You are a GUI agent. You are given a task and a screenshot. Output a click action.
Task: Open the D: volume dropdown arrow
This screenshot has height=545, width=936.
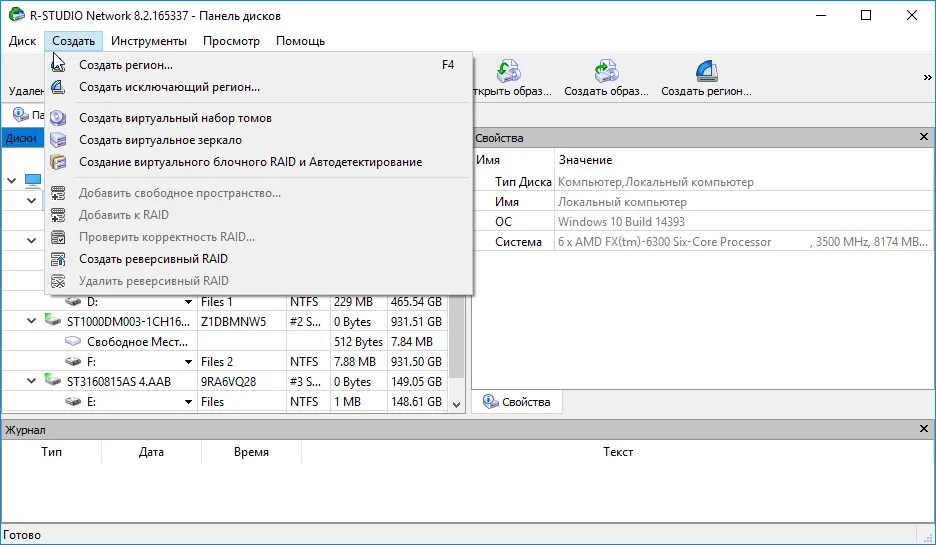pyautogui.click(x=188, y=302)
